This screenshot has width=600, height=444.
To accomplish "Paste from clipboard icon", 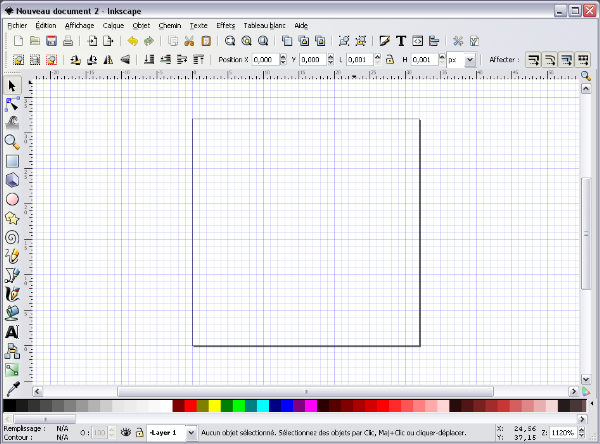I will (x=206, y=41).
